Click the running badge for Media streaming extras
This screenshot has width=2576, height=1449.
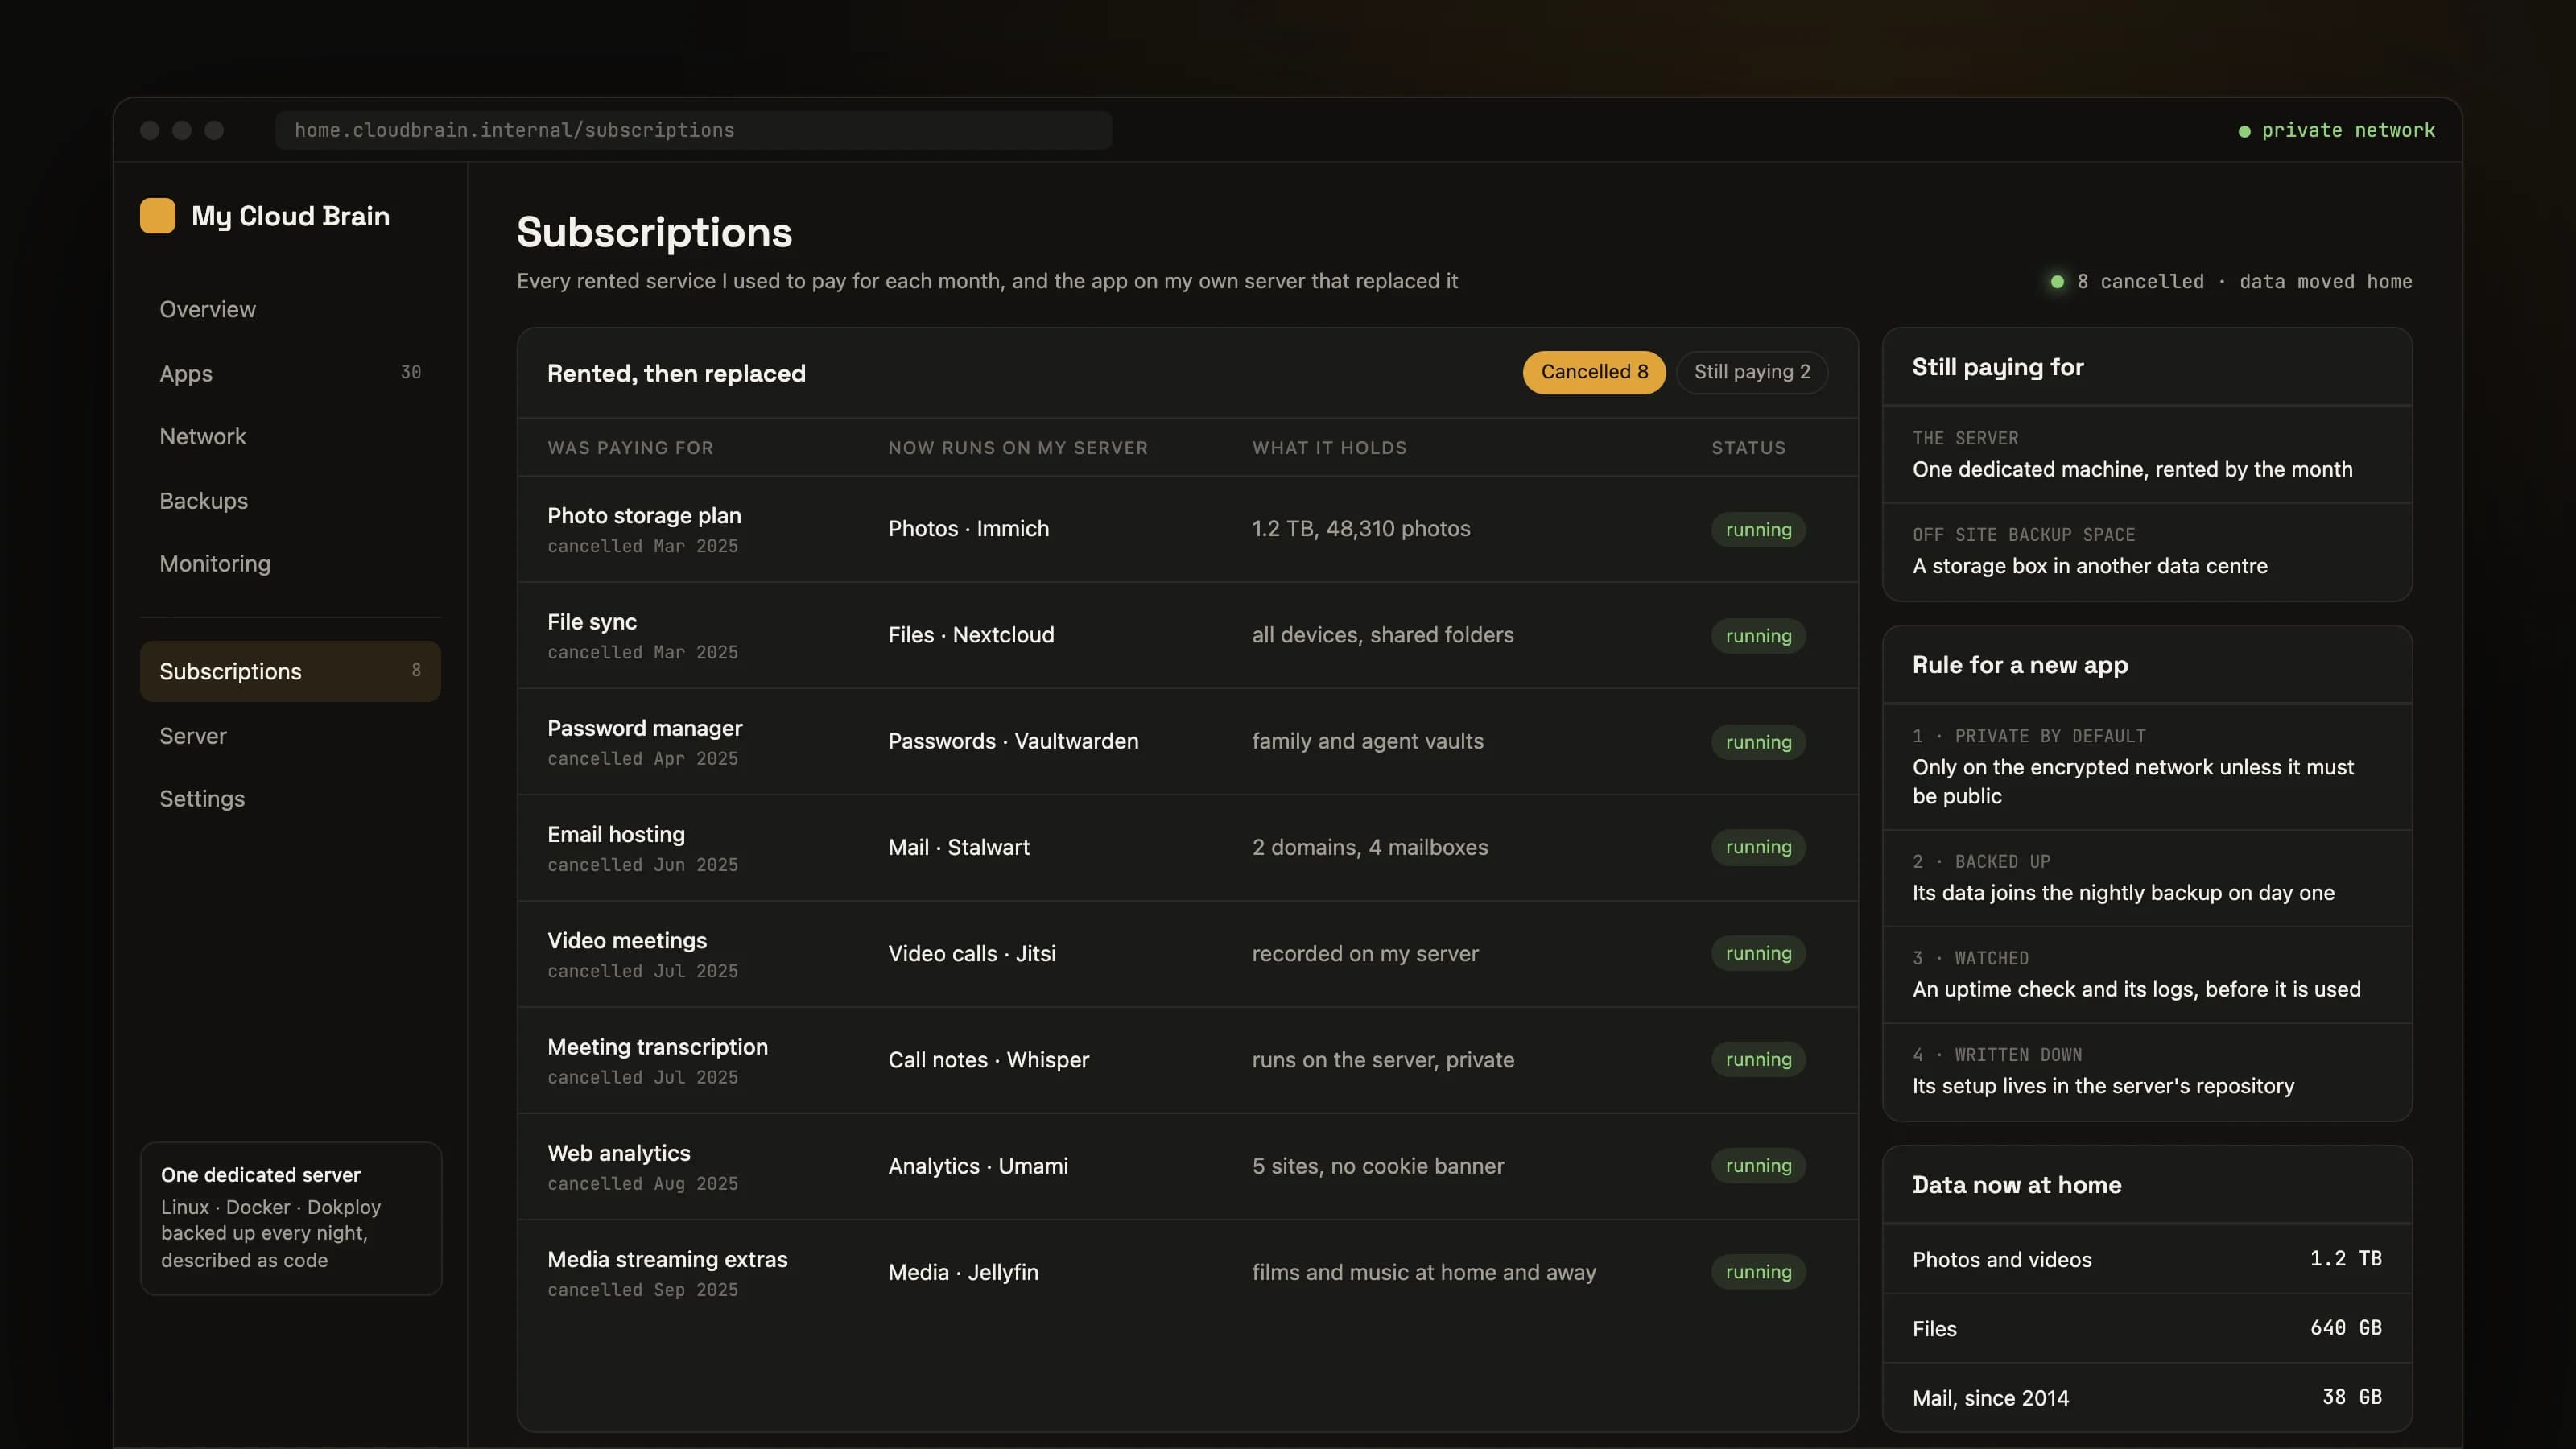1758,1272
